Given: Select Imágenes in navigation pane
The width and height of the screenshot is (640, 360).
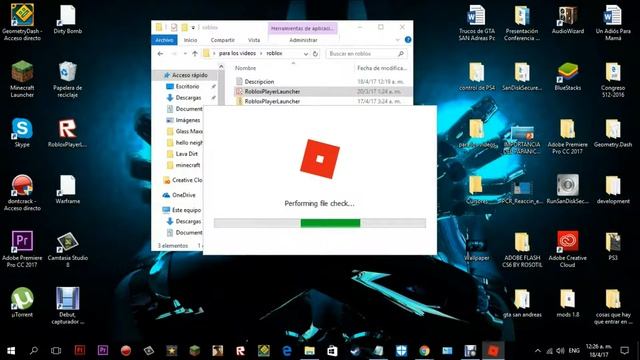Looking at the screenshot, I should pyautogui.click(x=187, y=120).
